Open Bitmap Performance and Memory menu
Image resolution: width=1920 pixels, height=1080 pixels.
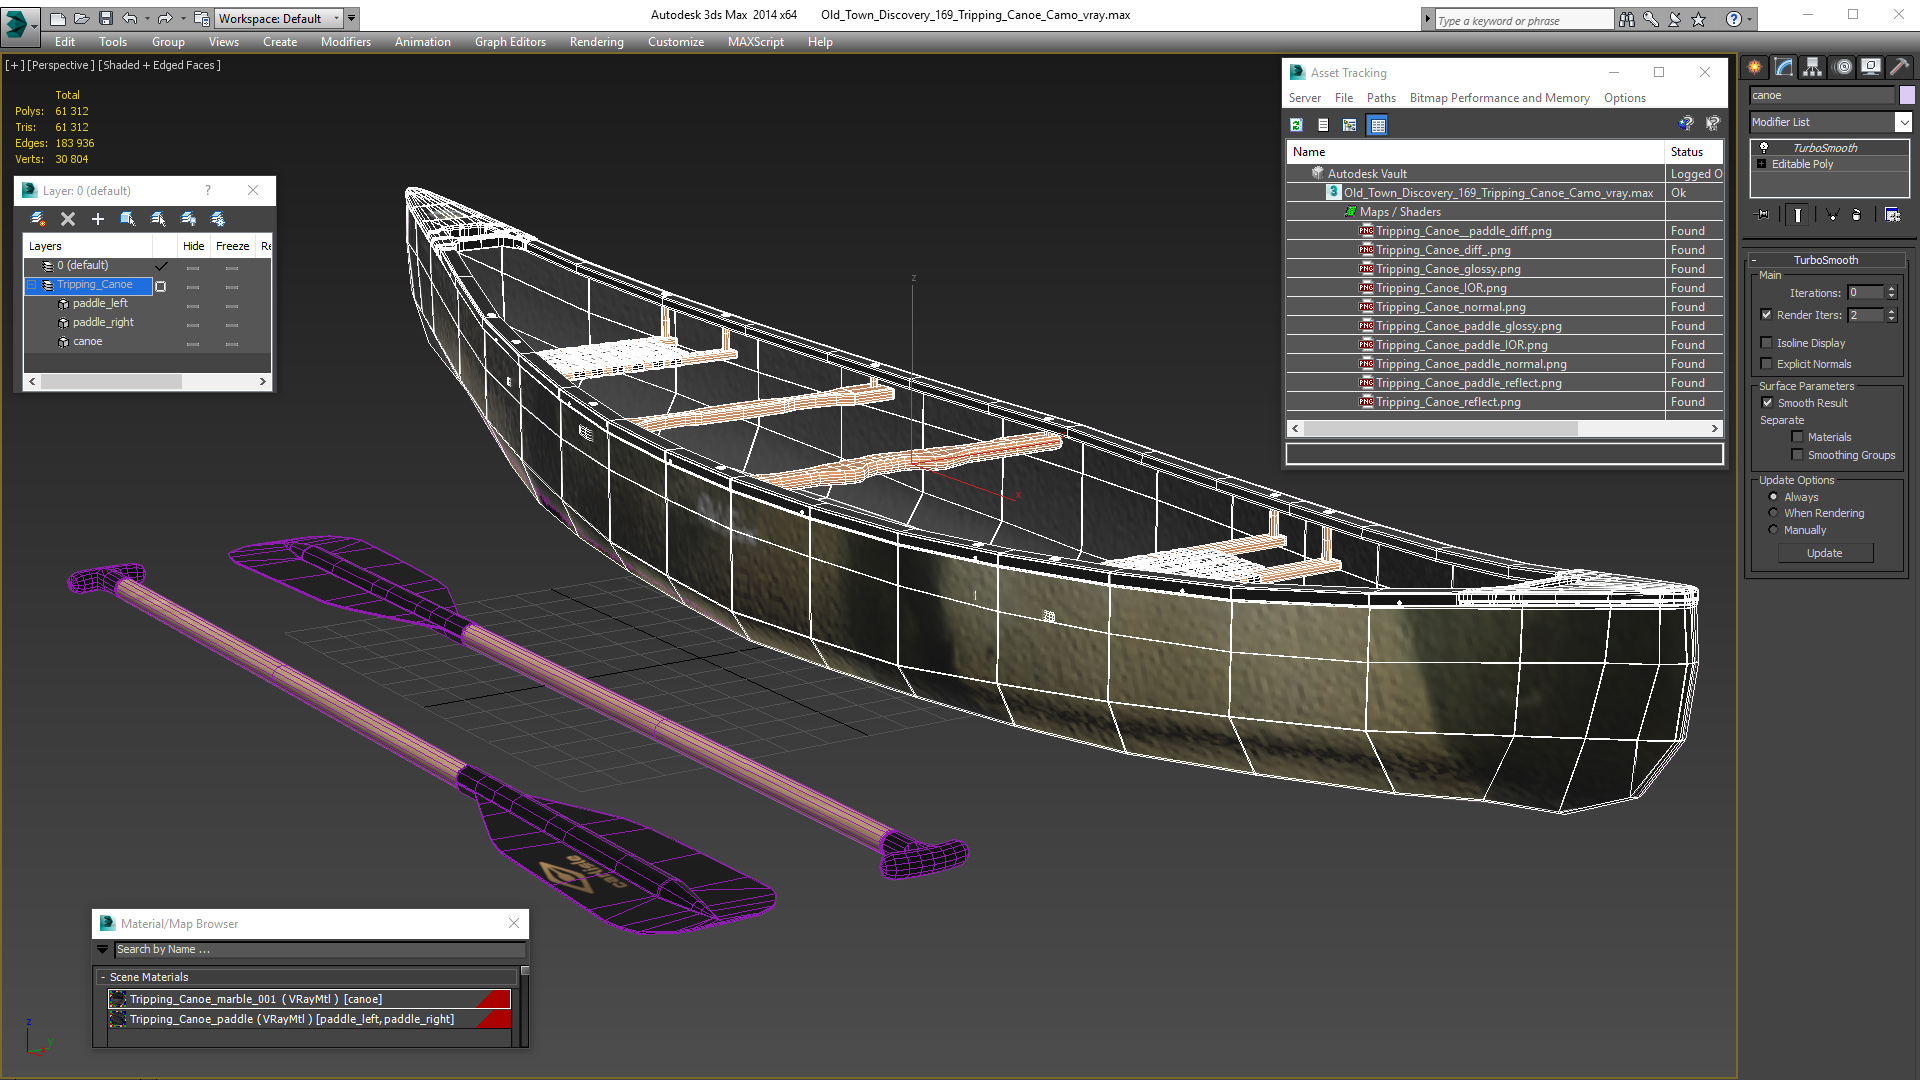1498,98
